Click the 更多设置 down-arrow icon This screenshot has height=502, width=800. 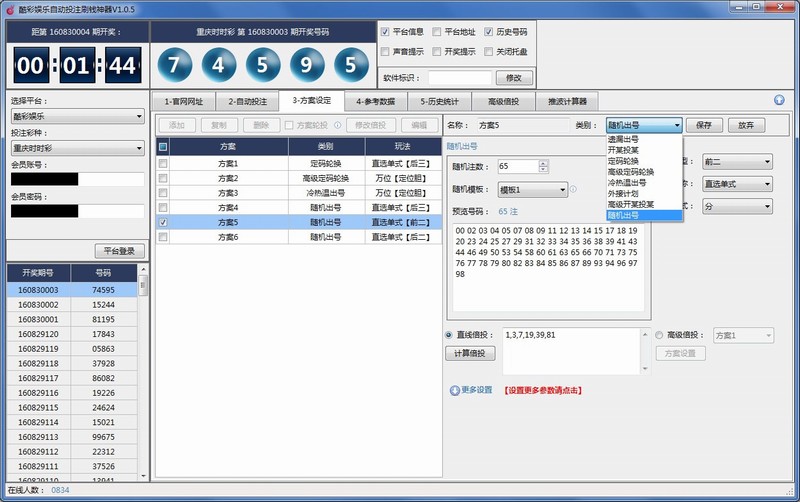[x=454, y=390]
